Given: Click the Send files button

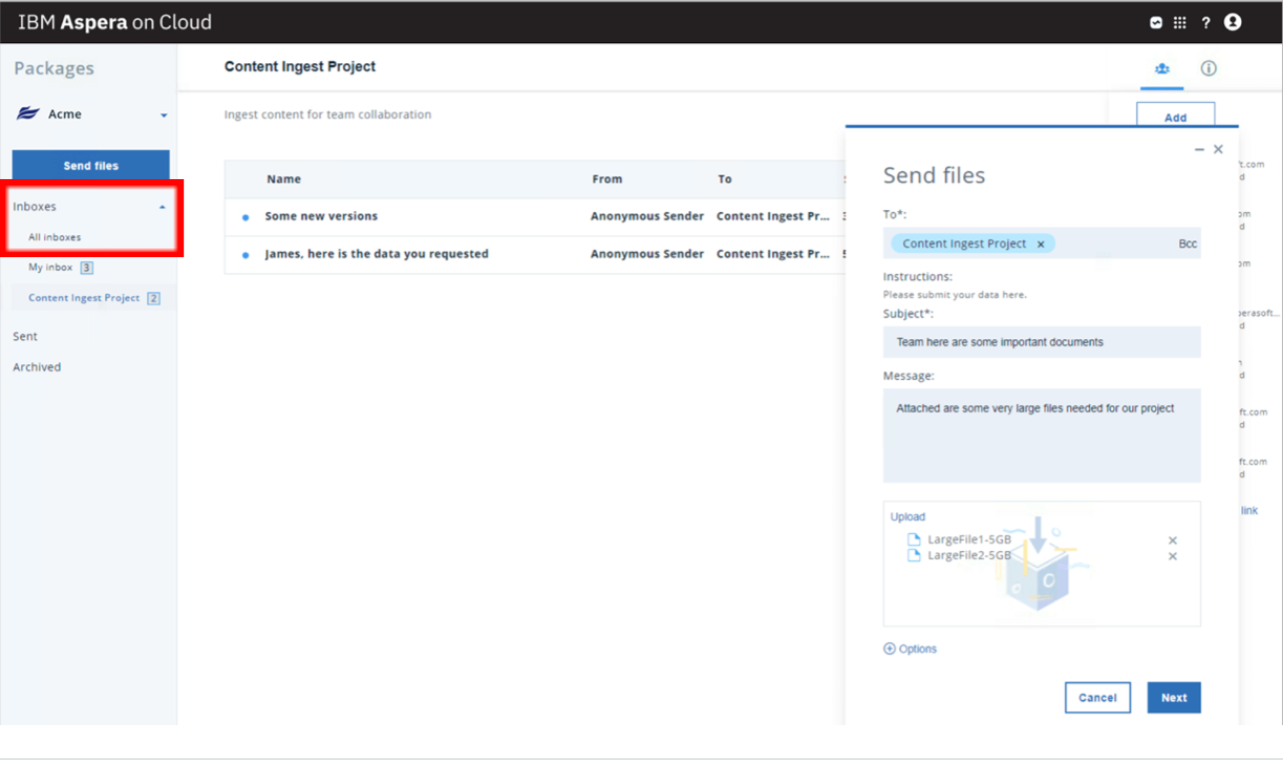Looking at the screenshot, I should [90, 164].
